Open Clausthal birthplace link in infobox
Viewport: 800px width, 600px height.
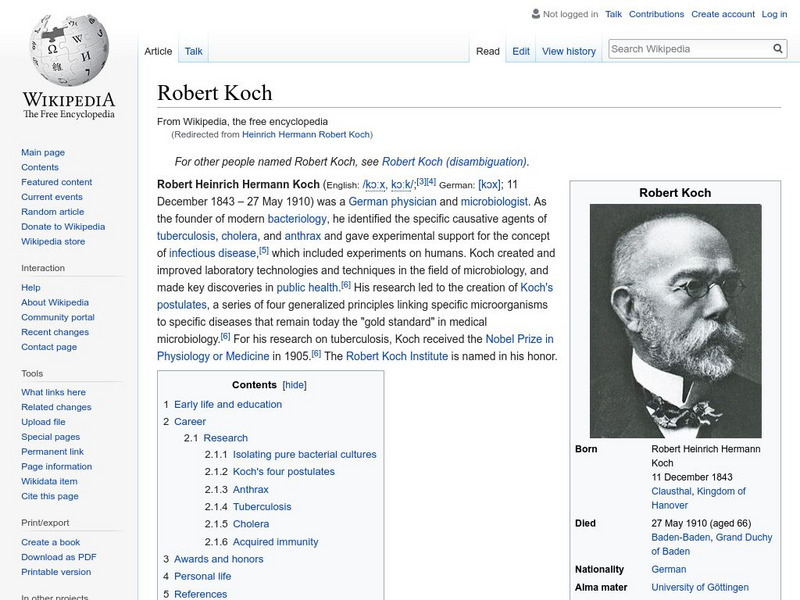671,491
